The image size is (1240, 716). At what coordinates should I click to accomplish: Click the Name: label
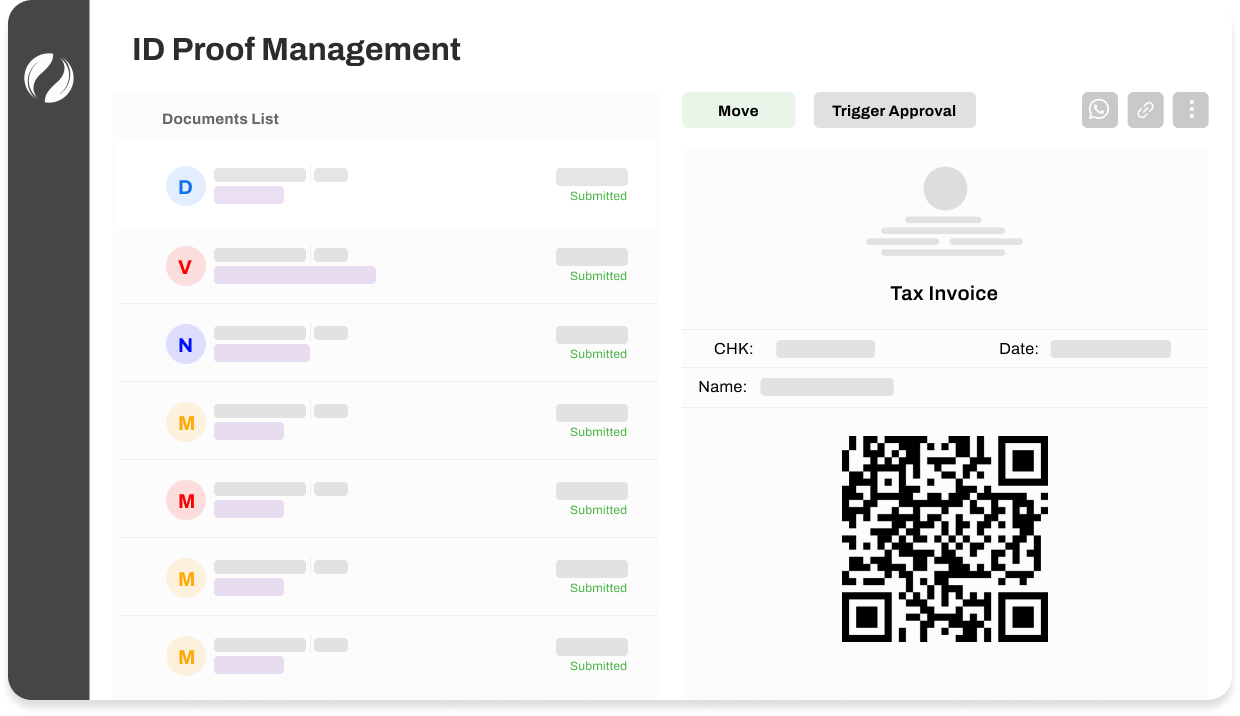(x=722, y=387)
